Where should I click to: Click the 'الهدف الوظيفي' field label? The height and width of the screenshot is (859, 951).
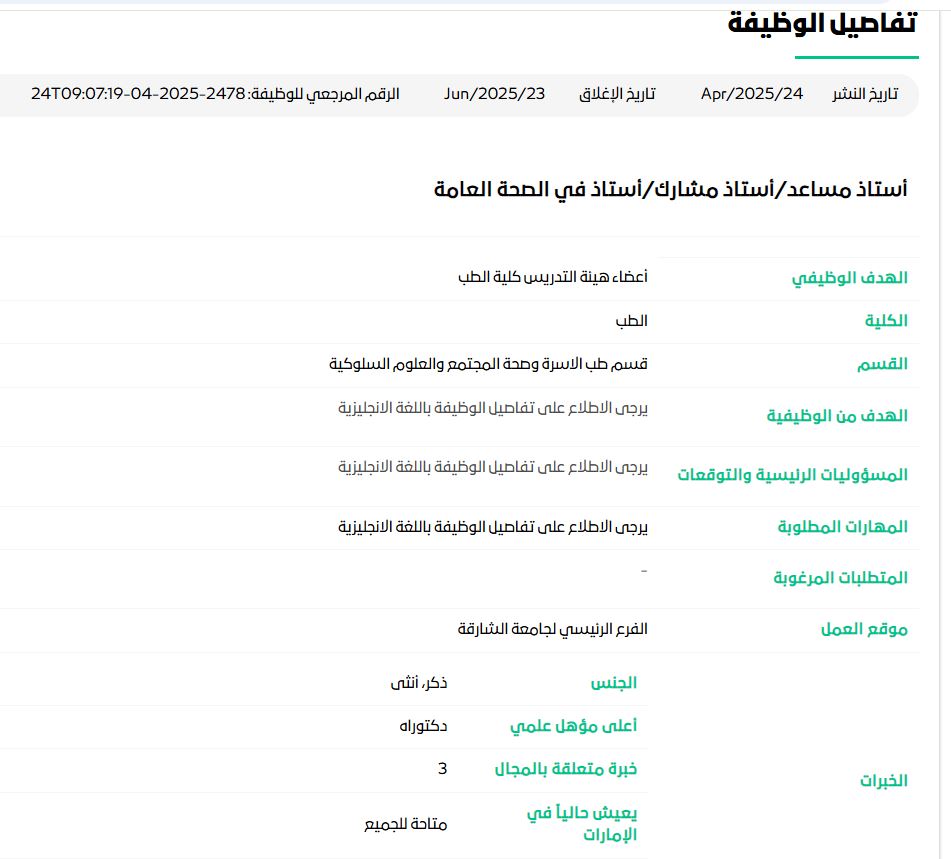pos(850,278)
